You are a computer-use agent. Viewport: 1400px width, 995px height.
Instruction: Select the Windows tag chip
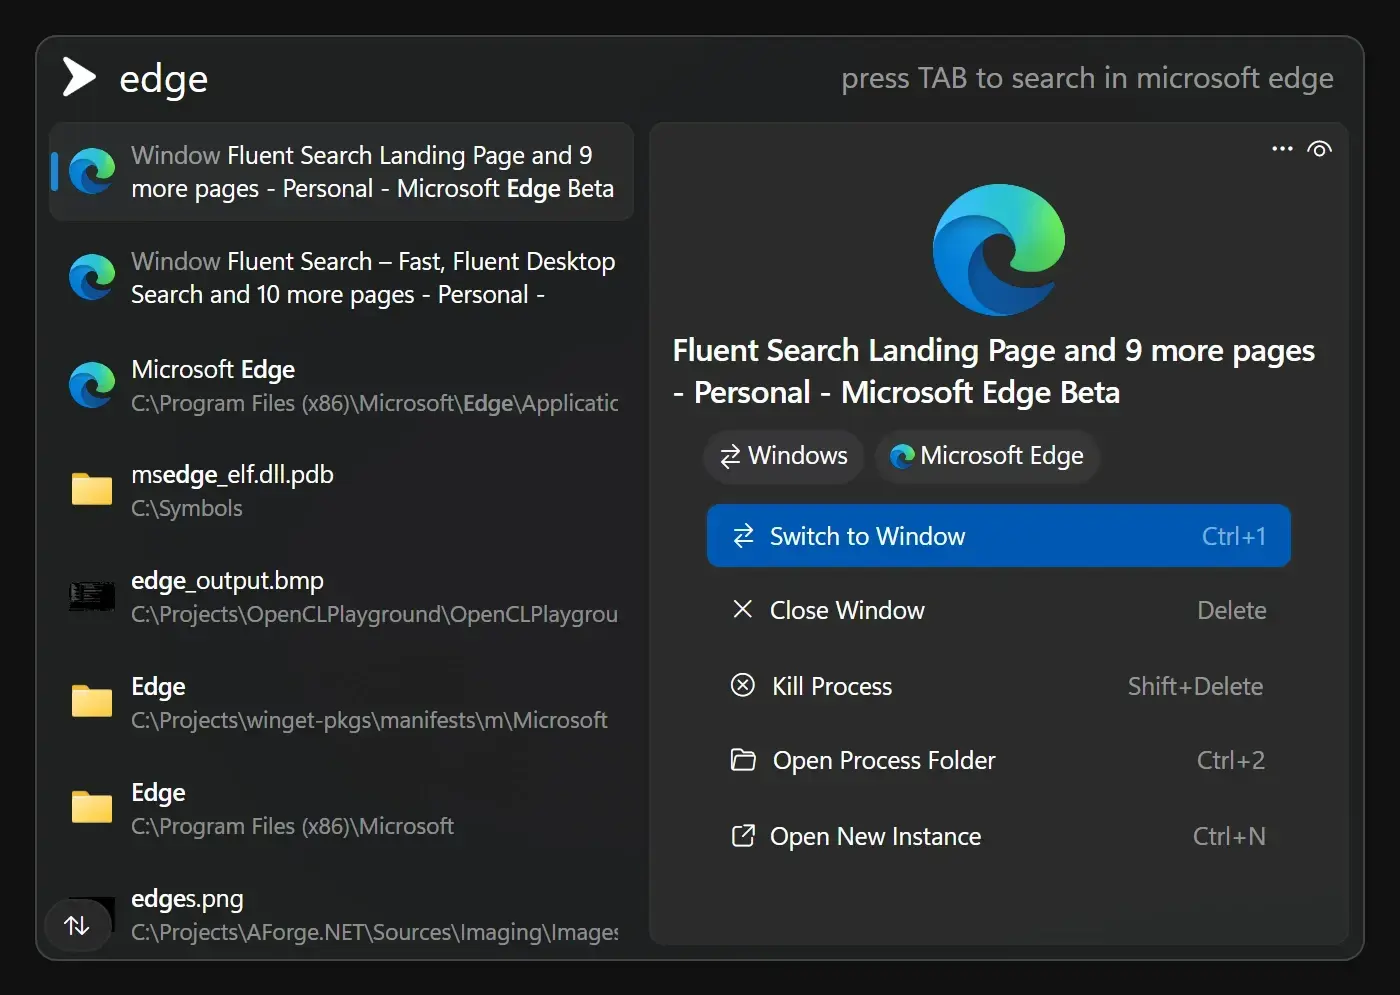(784, 456)
